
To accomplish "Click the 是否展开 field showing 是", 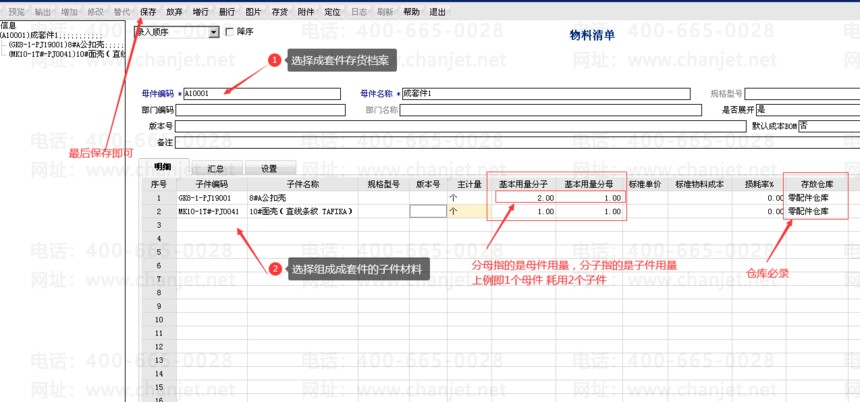I will 808,110.
